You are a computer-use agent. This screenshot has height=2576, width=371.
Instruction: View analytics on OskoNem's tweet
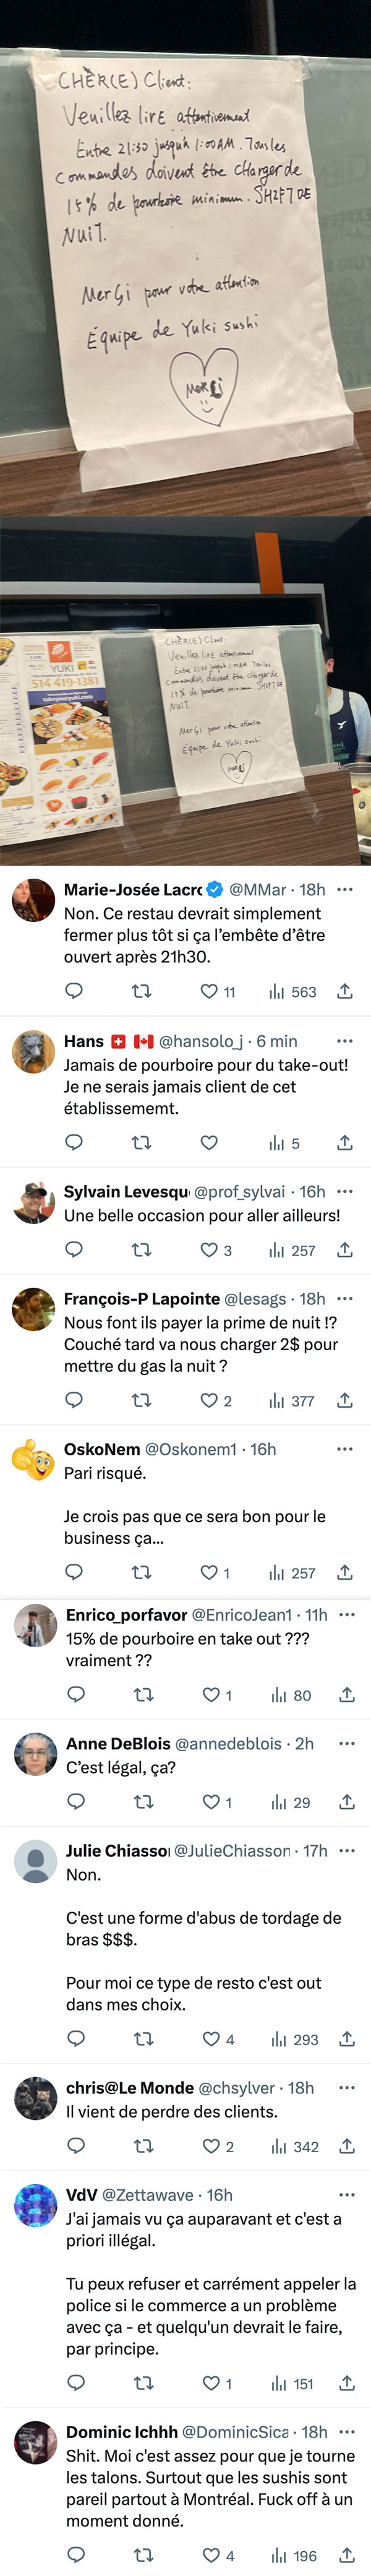[291, 1572]
